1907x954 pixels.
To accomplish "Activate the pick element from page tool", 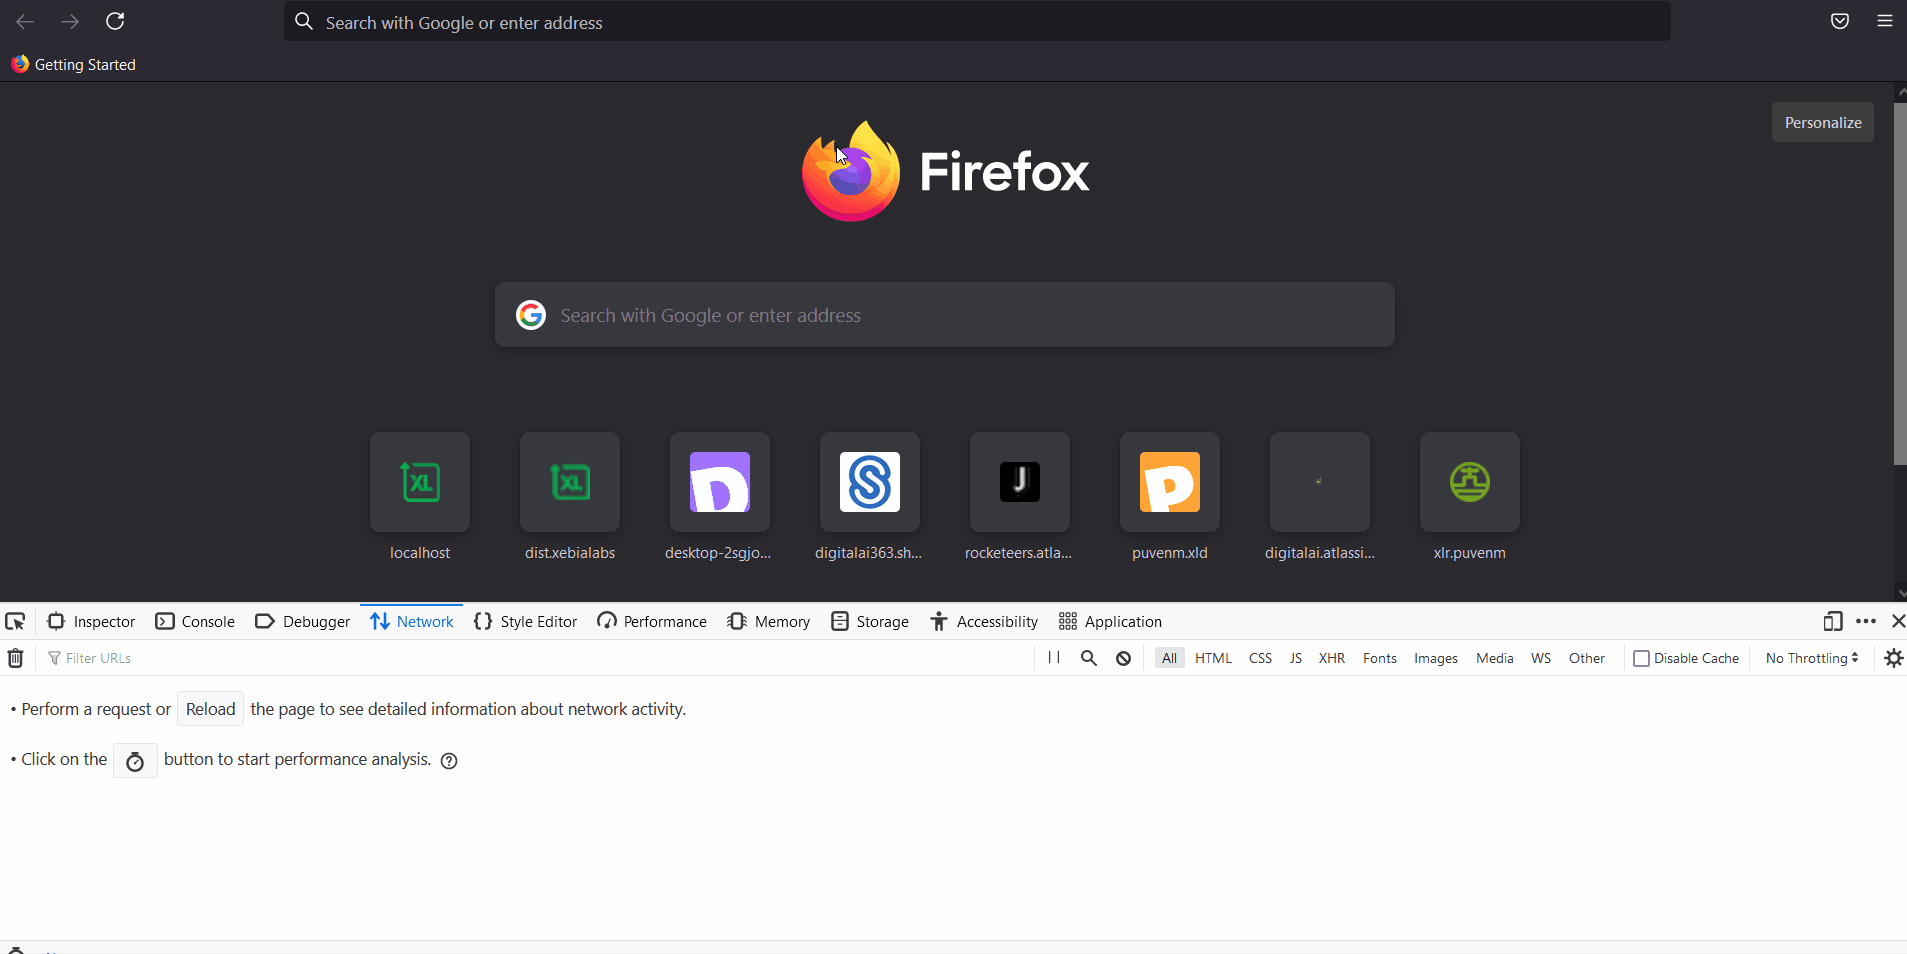I will [x=15, y=621].
